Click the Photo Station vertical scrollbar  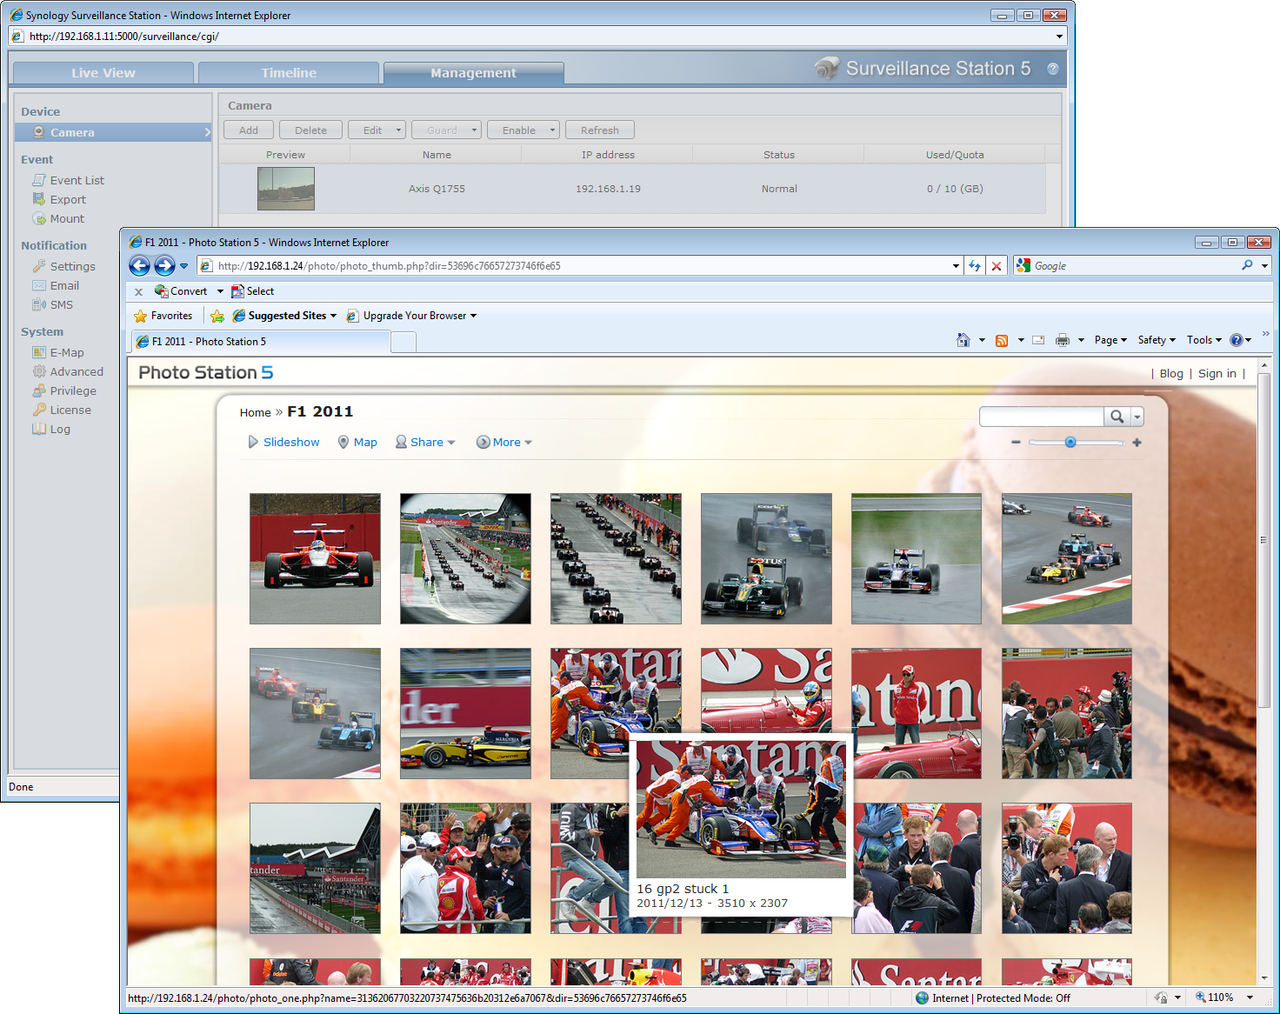click(x=1264, y=540)
